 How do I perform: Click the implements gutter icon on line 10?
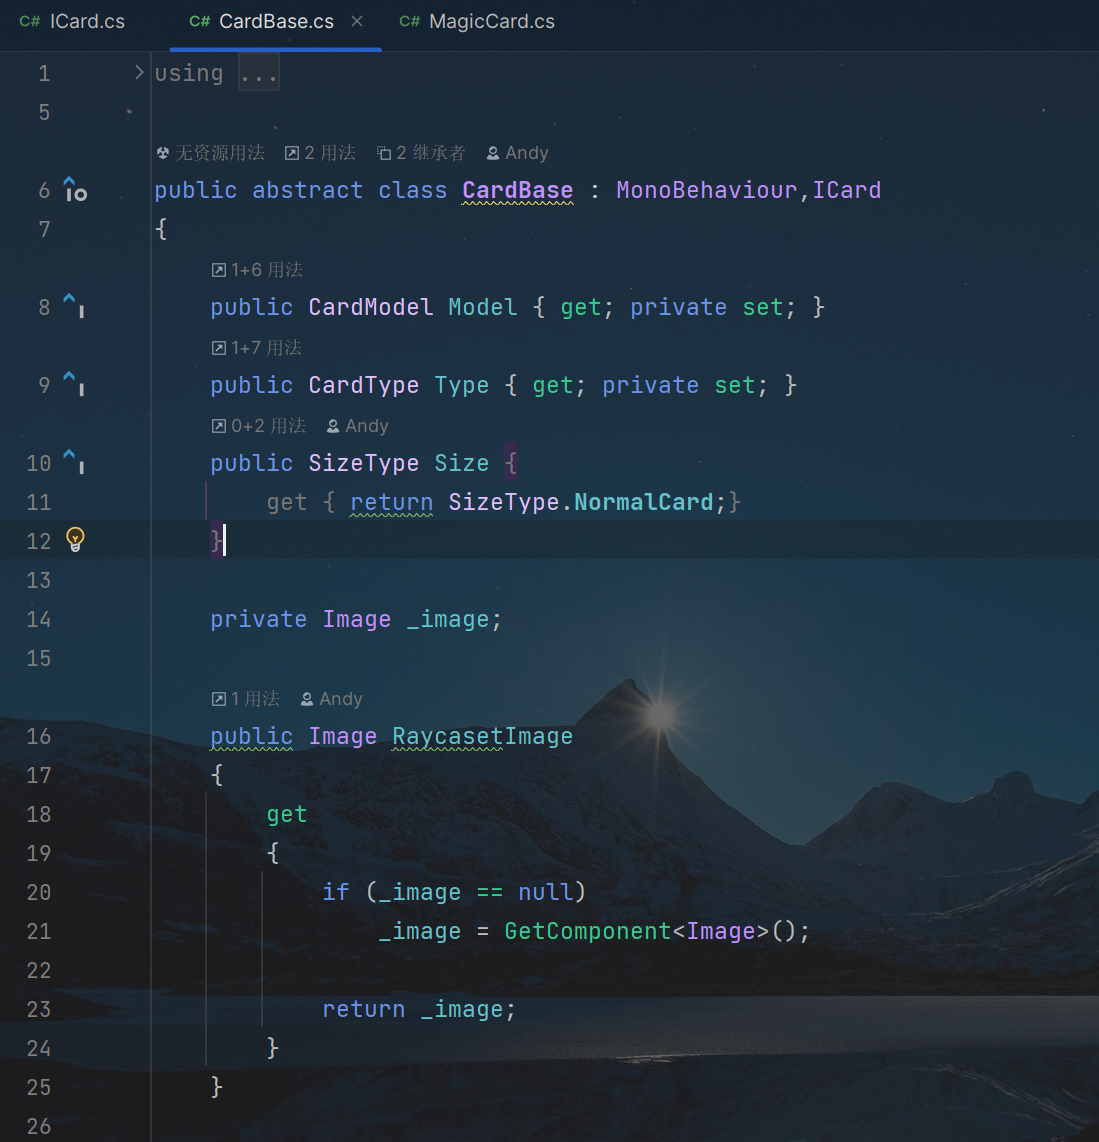[x=74, y=461]
